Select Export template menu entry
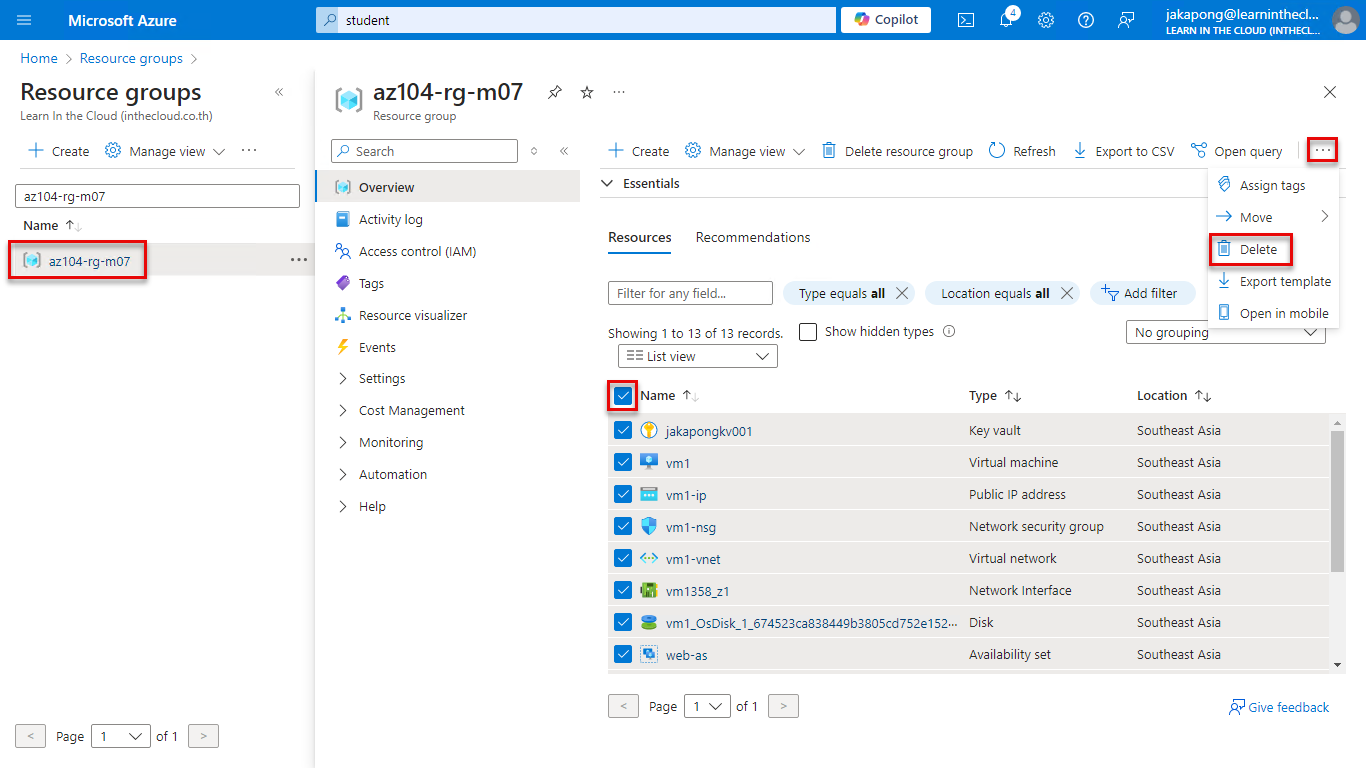The image size is (1366, 768). [x=1273, y=281]
